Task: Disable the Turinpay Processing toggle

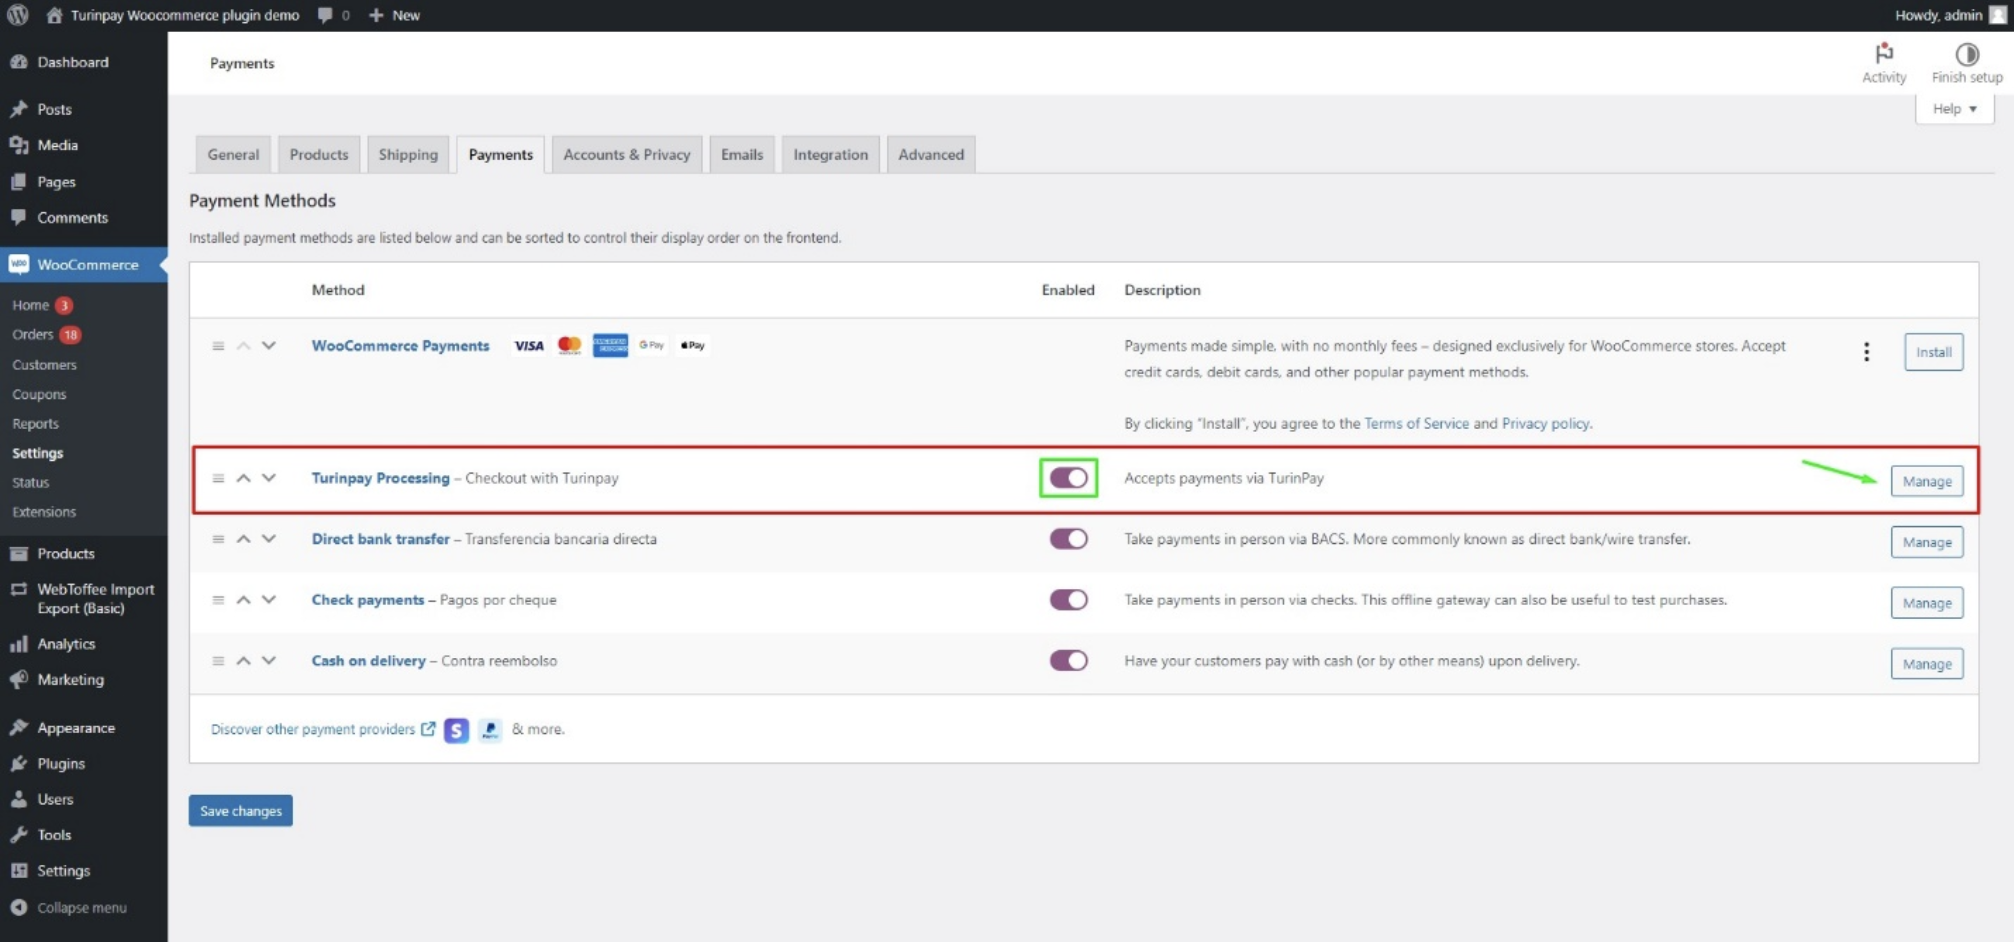Action: (1068, 478)
